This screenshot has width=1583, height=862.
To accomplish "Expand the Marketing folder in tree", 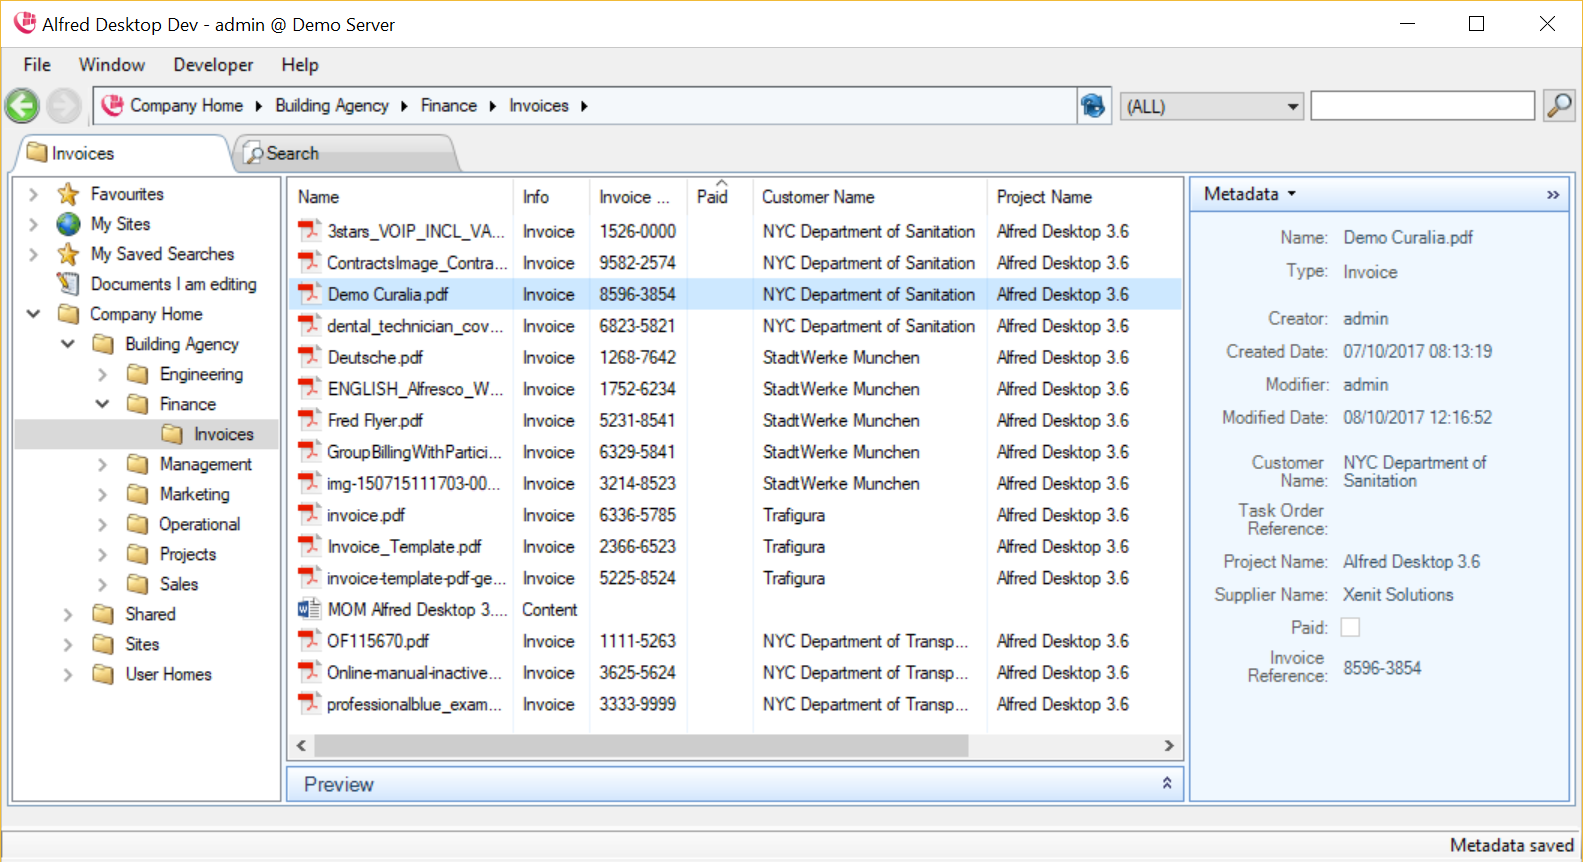I will pos(102,494).
